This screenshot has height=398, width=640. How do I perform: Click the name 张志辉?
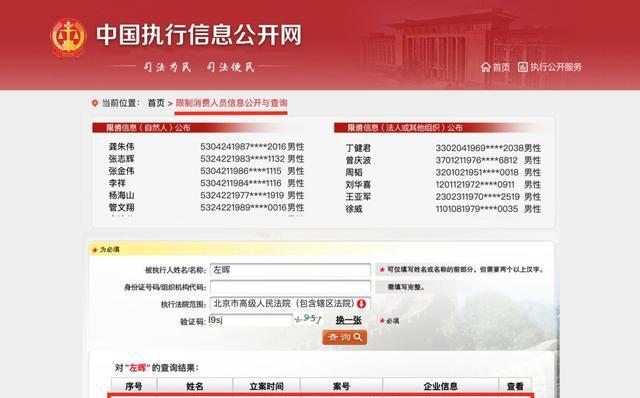pyautogui.click(x=121, y=159)
